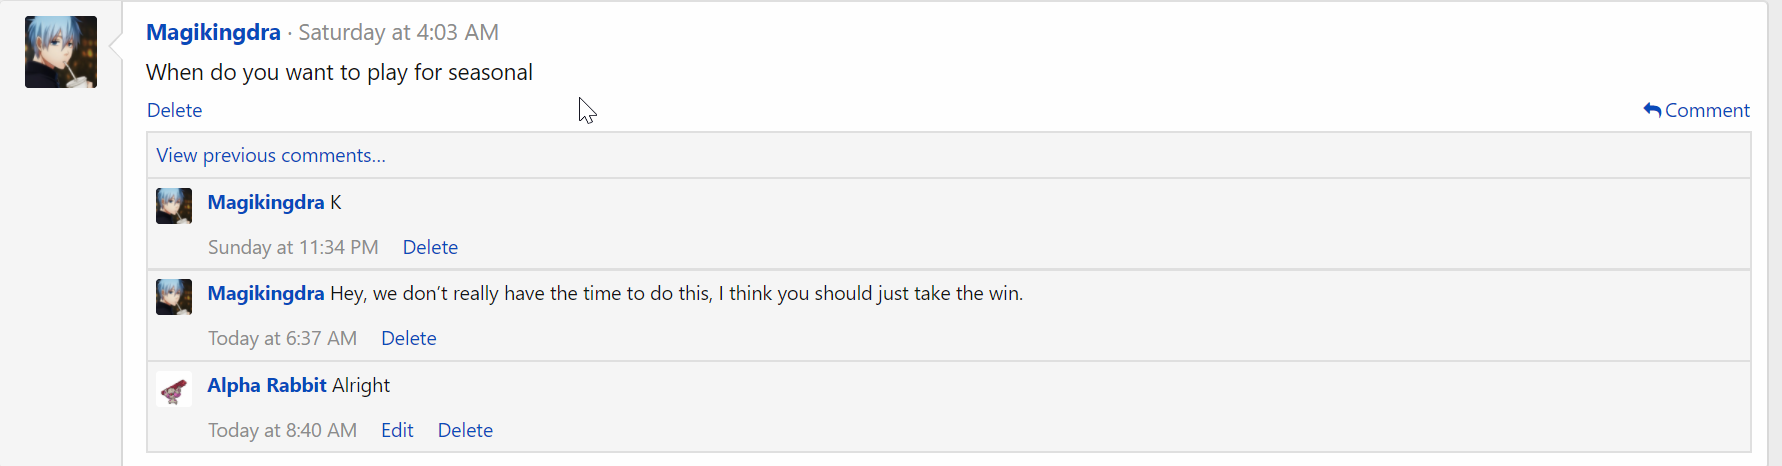Viewport: 1782px width, 466px height.
Task: Open Alpha Rabbit's profile link
Action: 267,385
